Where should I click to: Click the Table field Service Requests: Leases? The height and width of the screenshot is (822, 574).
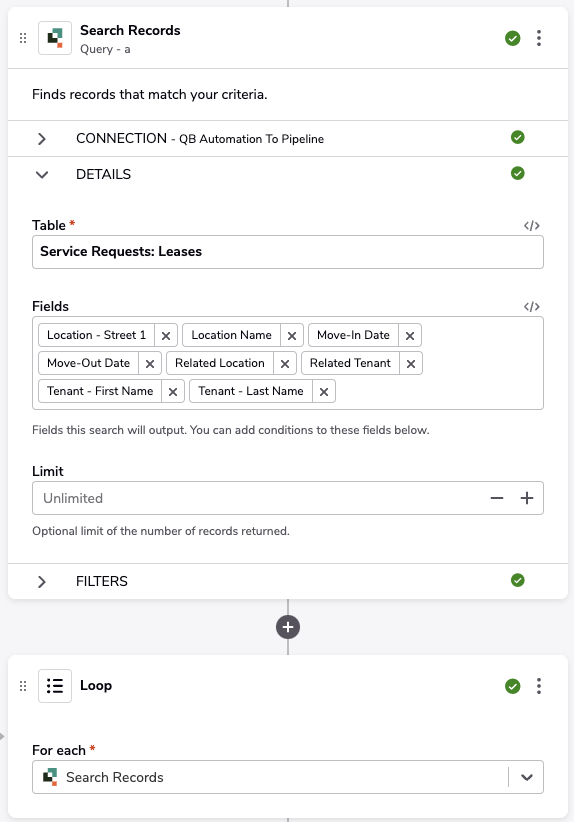[288, 252]
